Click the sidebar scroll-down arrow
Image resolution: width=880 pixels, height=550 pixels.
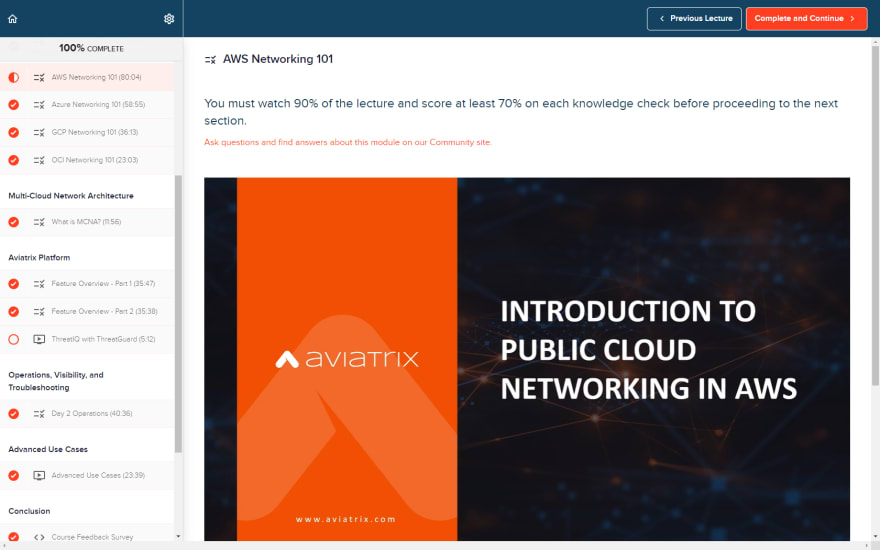tap(178, 537)
